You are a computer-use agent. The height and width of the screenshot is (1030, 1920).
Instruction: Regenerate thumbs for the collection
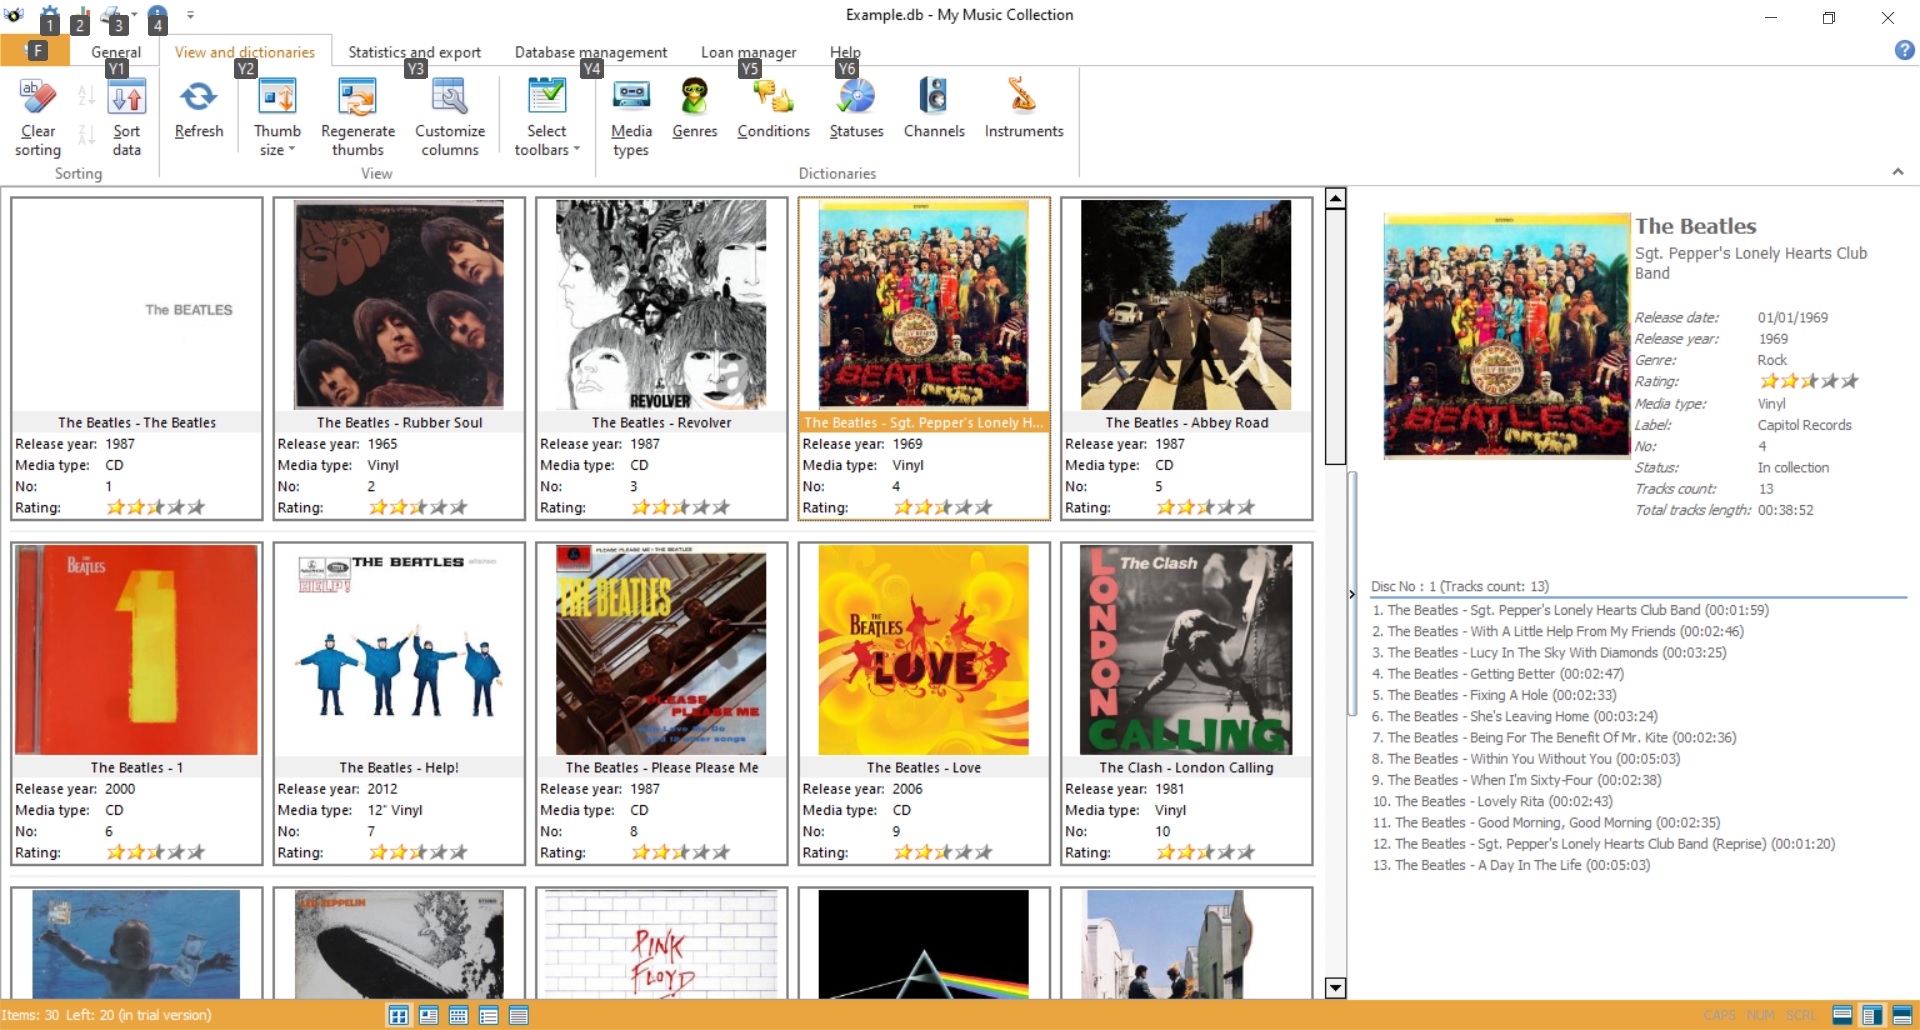pos(358,117)
